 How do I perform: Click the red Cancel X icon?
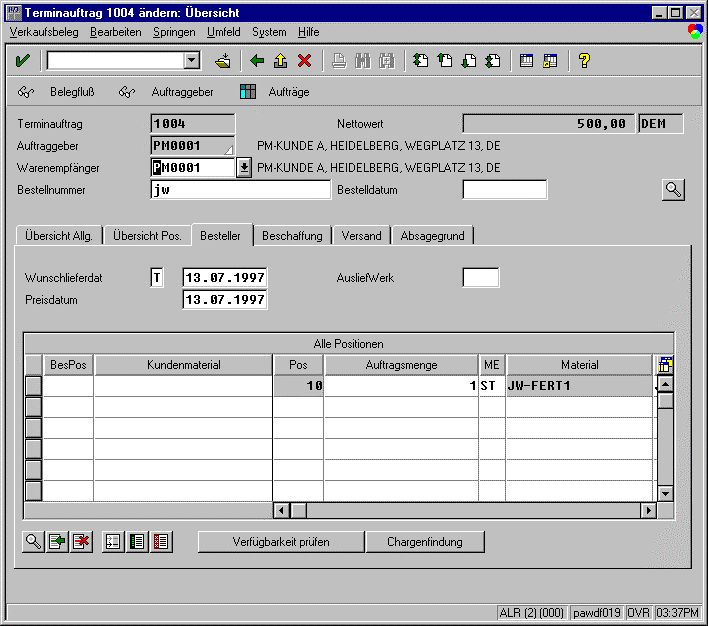coord(304,61)
